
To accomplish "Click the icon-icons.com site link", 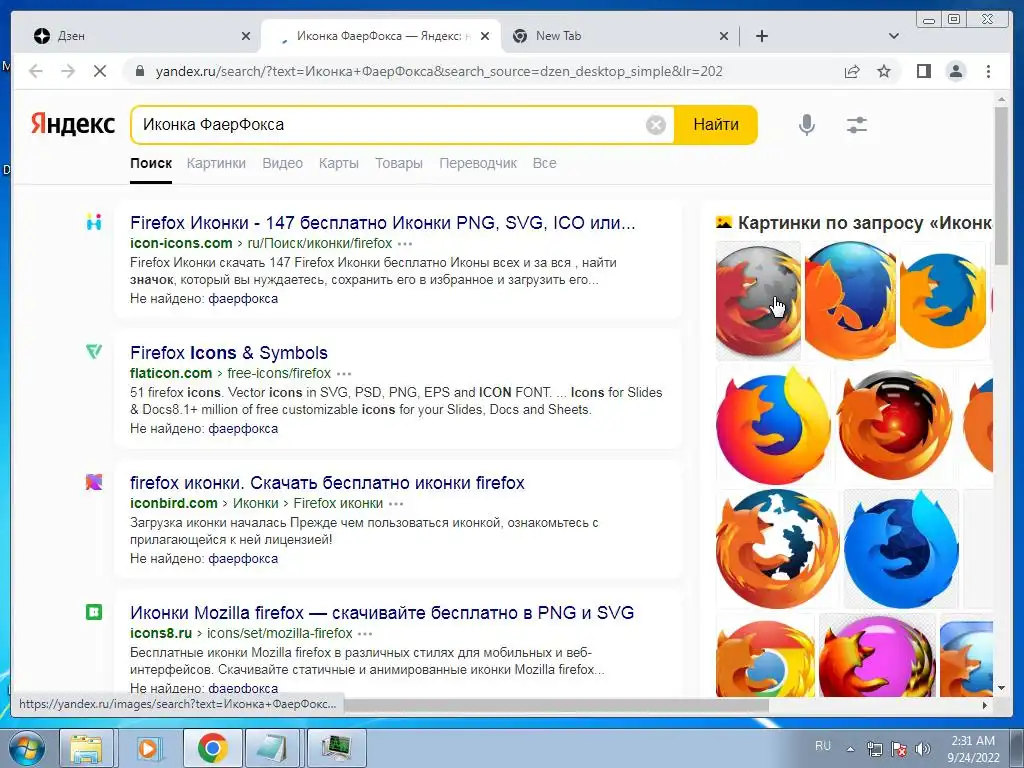I will click(x=181, y=243).
